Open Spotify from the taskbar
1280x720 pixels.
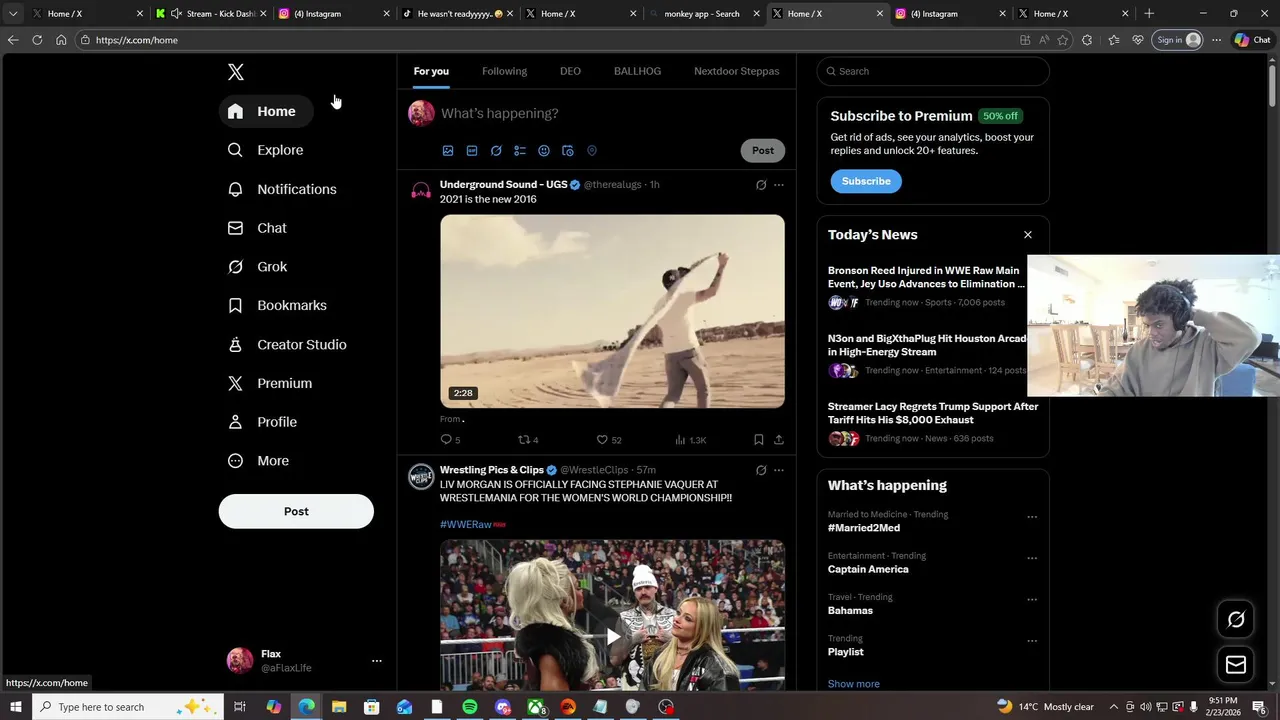470,707
